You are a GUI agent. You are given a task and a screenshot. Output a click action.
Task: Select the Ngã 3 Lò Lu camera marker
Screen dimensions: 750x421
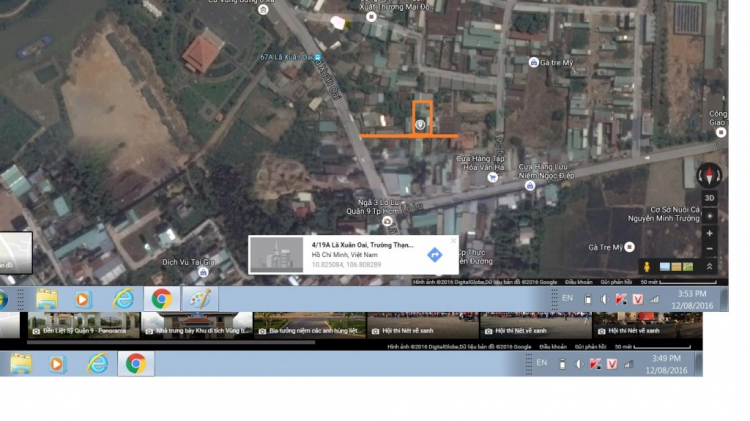click(387, 221)
